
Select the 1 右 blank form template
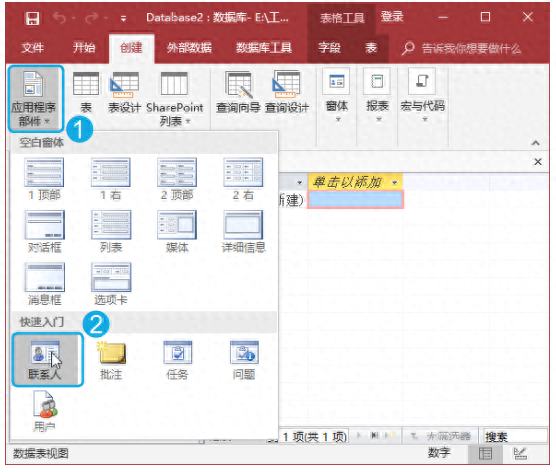pyautogui.click(x=111, y=179)
